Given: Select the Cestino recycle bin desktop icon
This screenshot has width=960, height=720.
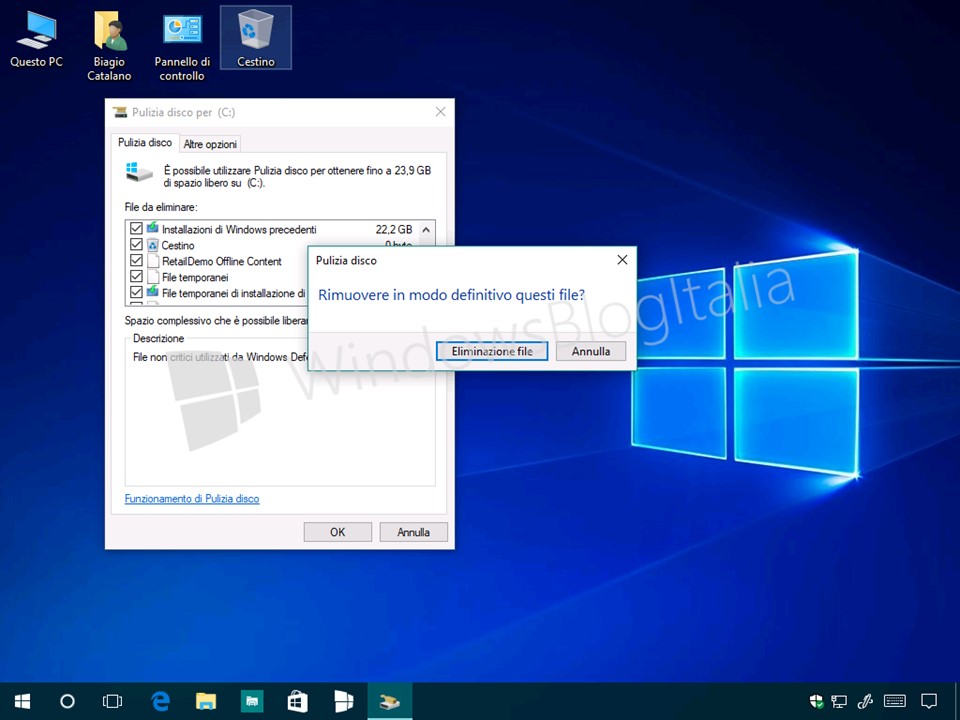Looking at the screenshot, I should click(256, 38).
